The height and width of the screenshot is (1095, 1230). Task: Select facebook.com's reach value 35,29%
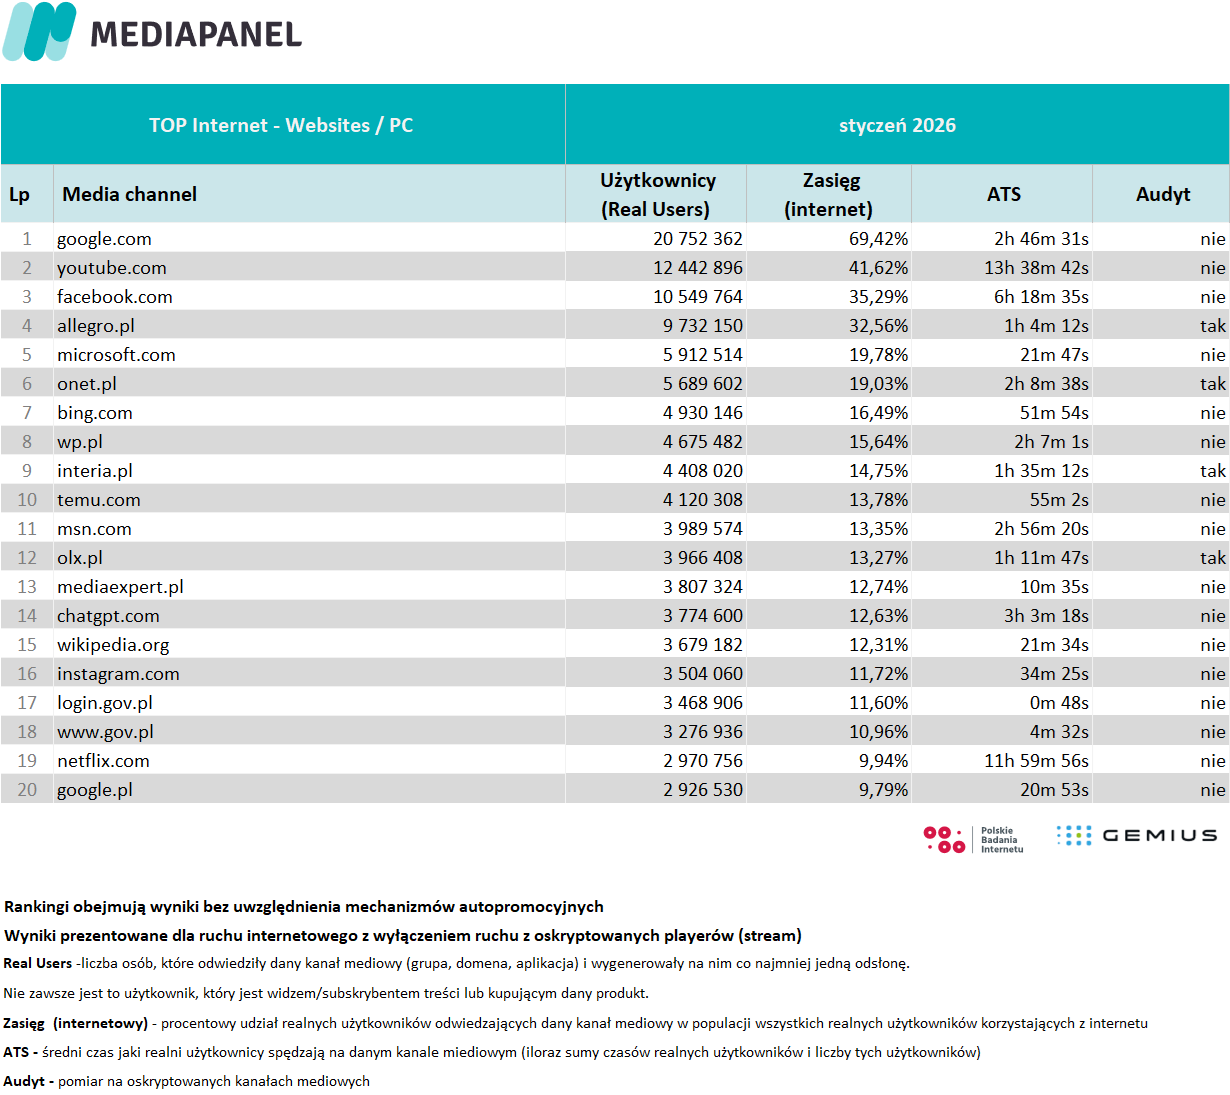point(878,297)
